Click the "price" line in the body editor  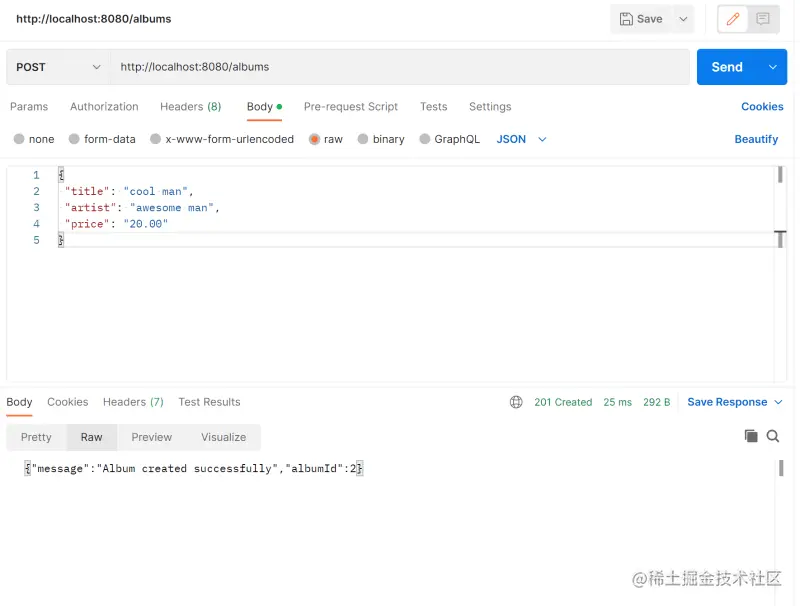point(116,224)
